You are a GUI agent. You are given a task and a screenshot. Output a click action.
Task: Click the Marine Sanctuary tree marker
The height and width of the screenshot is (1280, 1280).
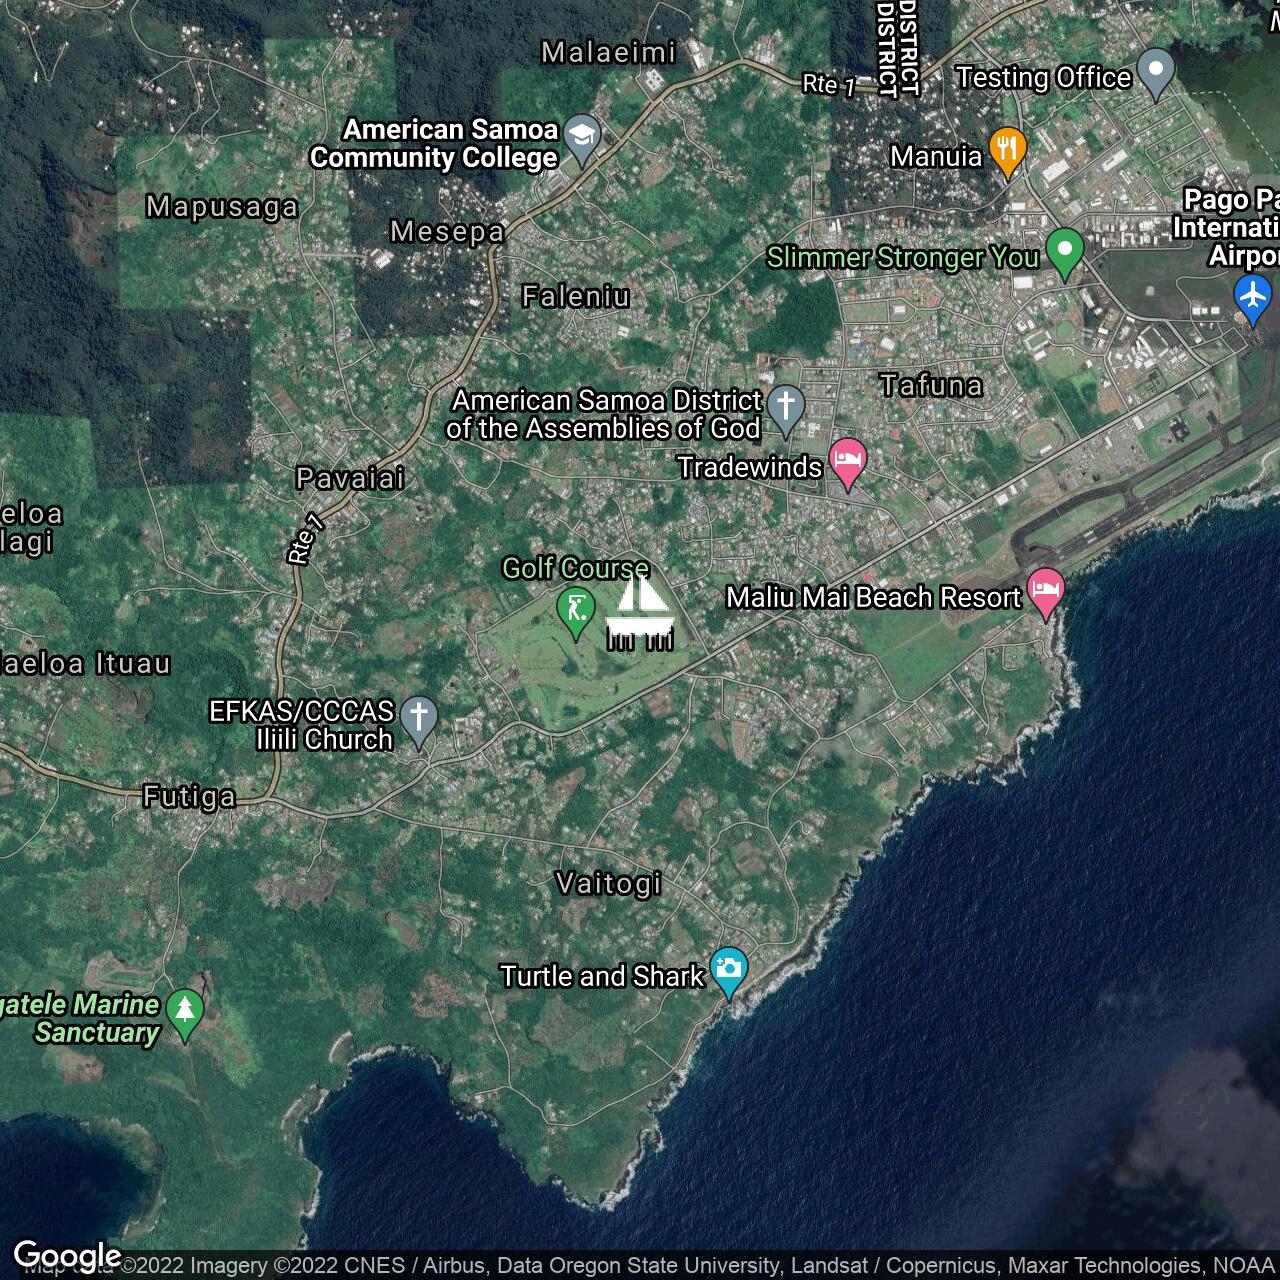point(185,1011)
